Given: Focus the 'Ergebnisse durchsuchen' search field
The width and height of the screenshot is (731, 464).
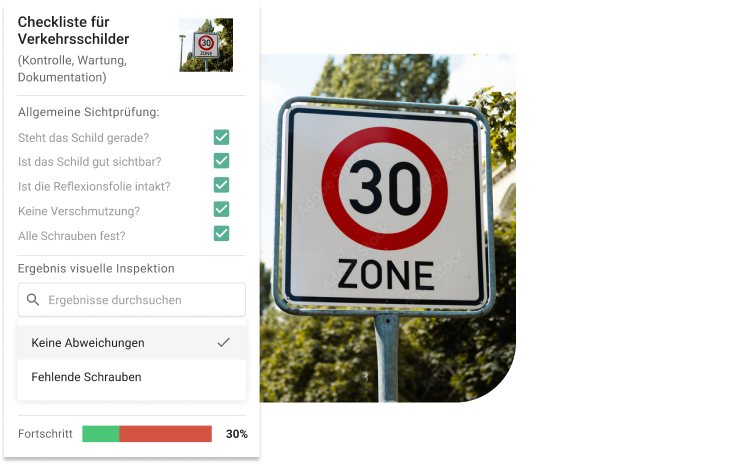Looking at the screenshot, I should 131,300.
